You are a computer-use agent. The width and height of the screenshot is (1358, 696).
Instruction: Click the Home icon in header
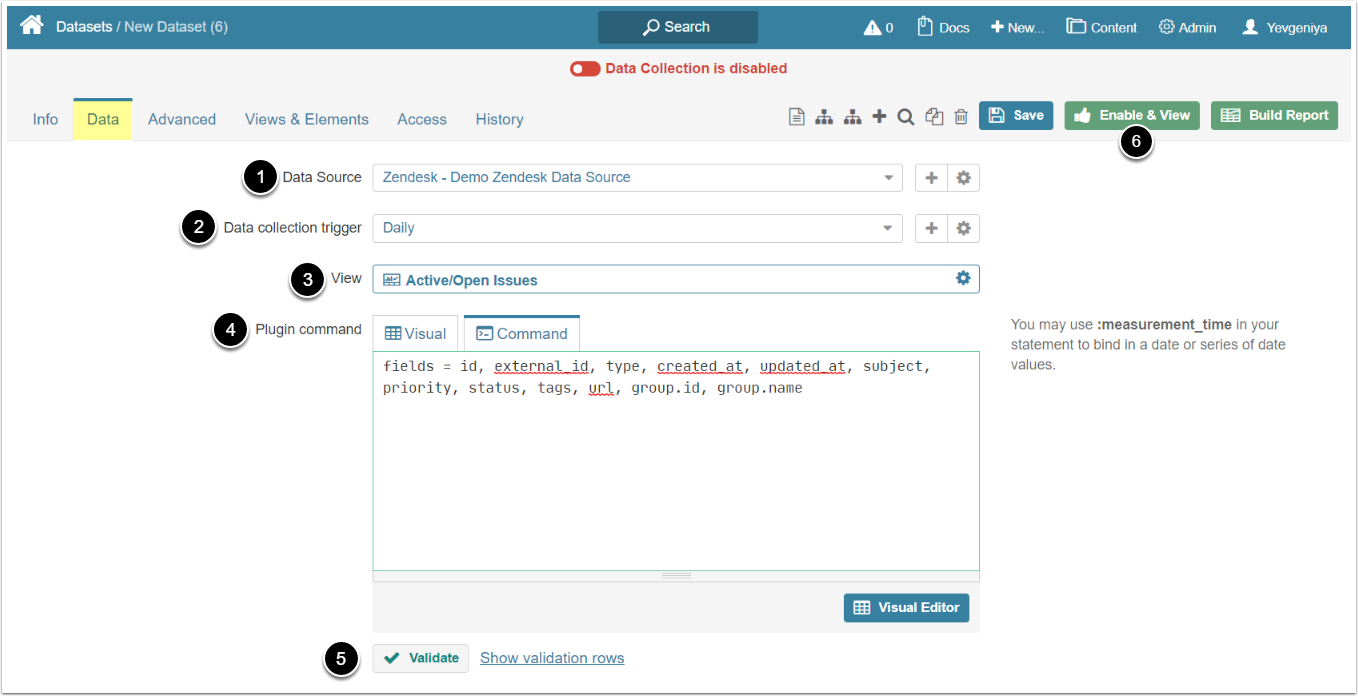pos(32,26)
